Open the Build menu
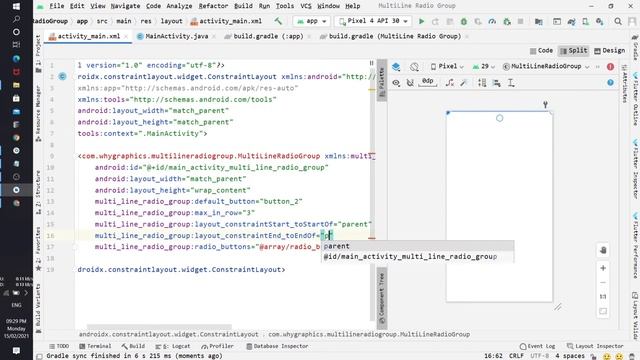The image size is (640, 360). point(243,6)
